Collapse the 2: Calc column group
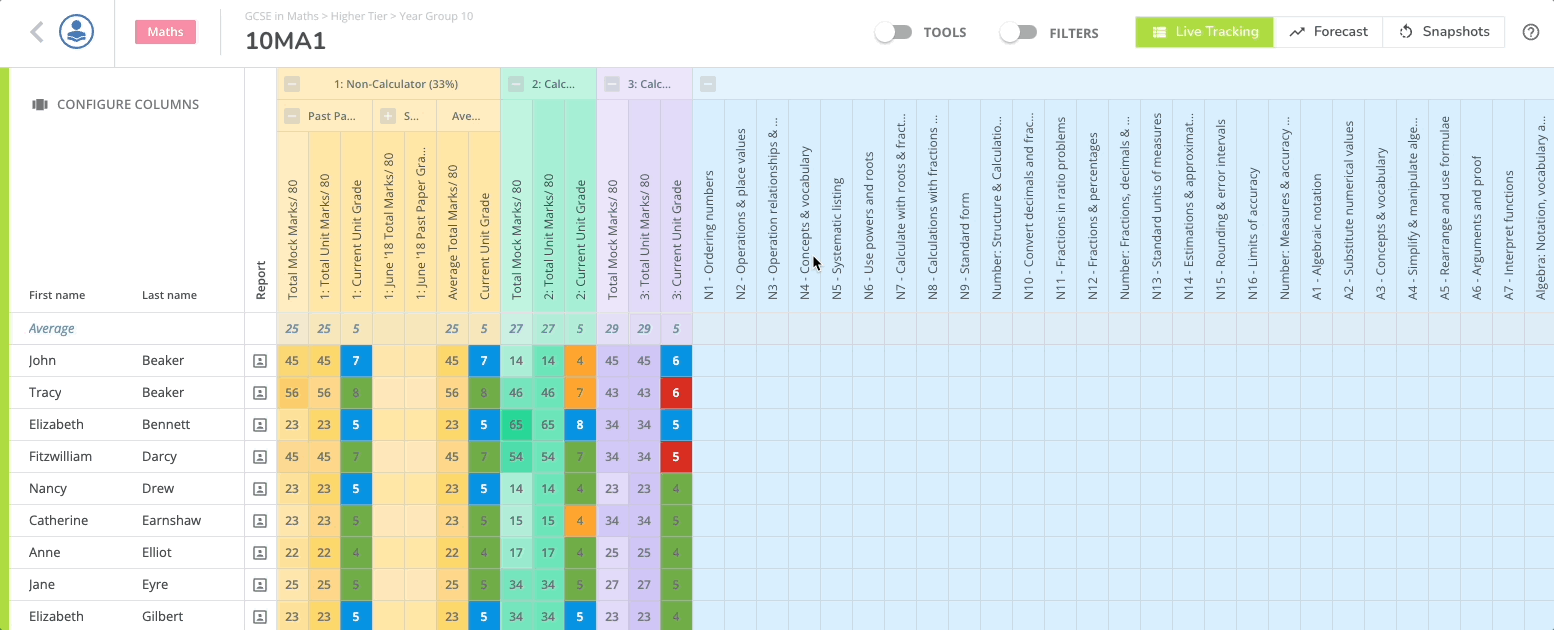The image size is (1554, 630). [516, 84]
